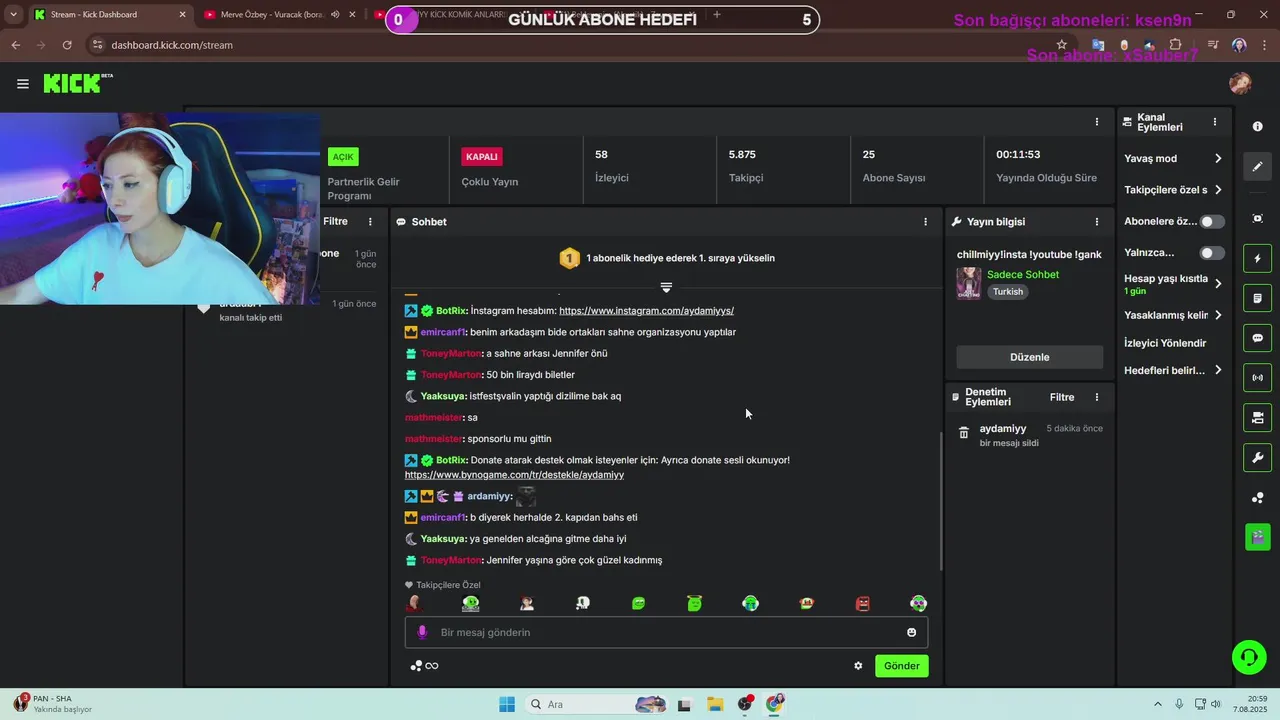The image size is (1280, 720).
Task: Click the channel points icon below message box
Action: [x=417, y=666]
